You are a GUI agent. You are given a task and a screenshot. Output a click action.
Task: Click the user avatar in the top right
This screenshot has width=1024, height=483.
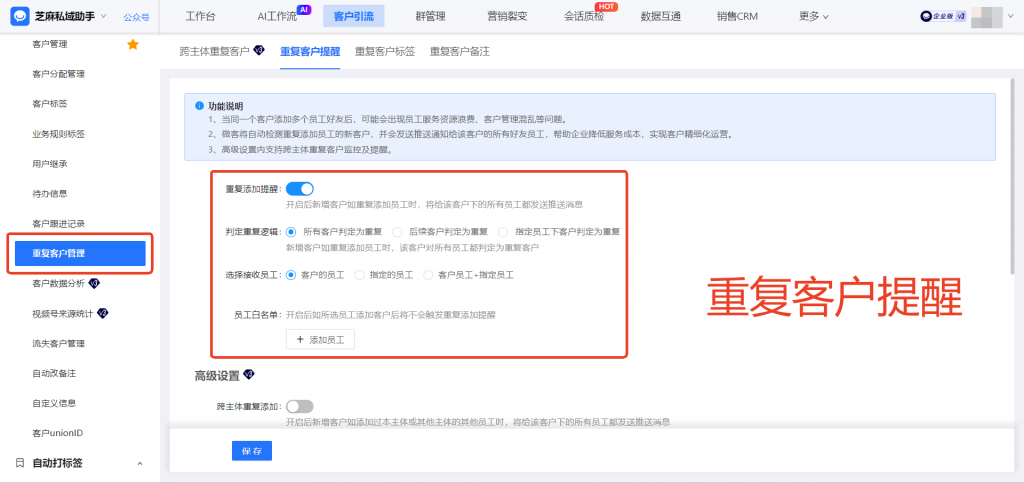987,17
